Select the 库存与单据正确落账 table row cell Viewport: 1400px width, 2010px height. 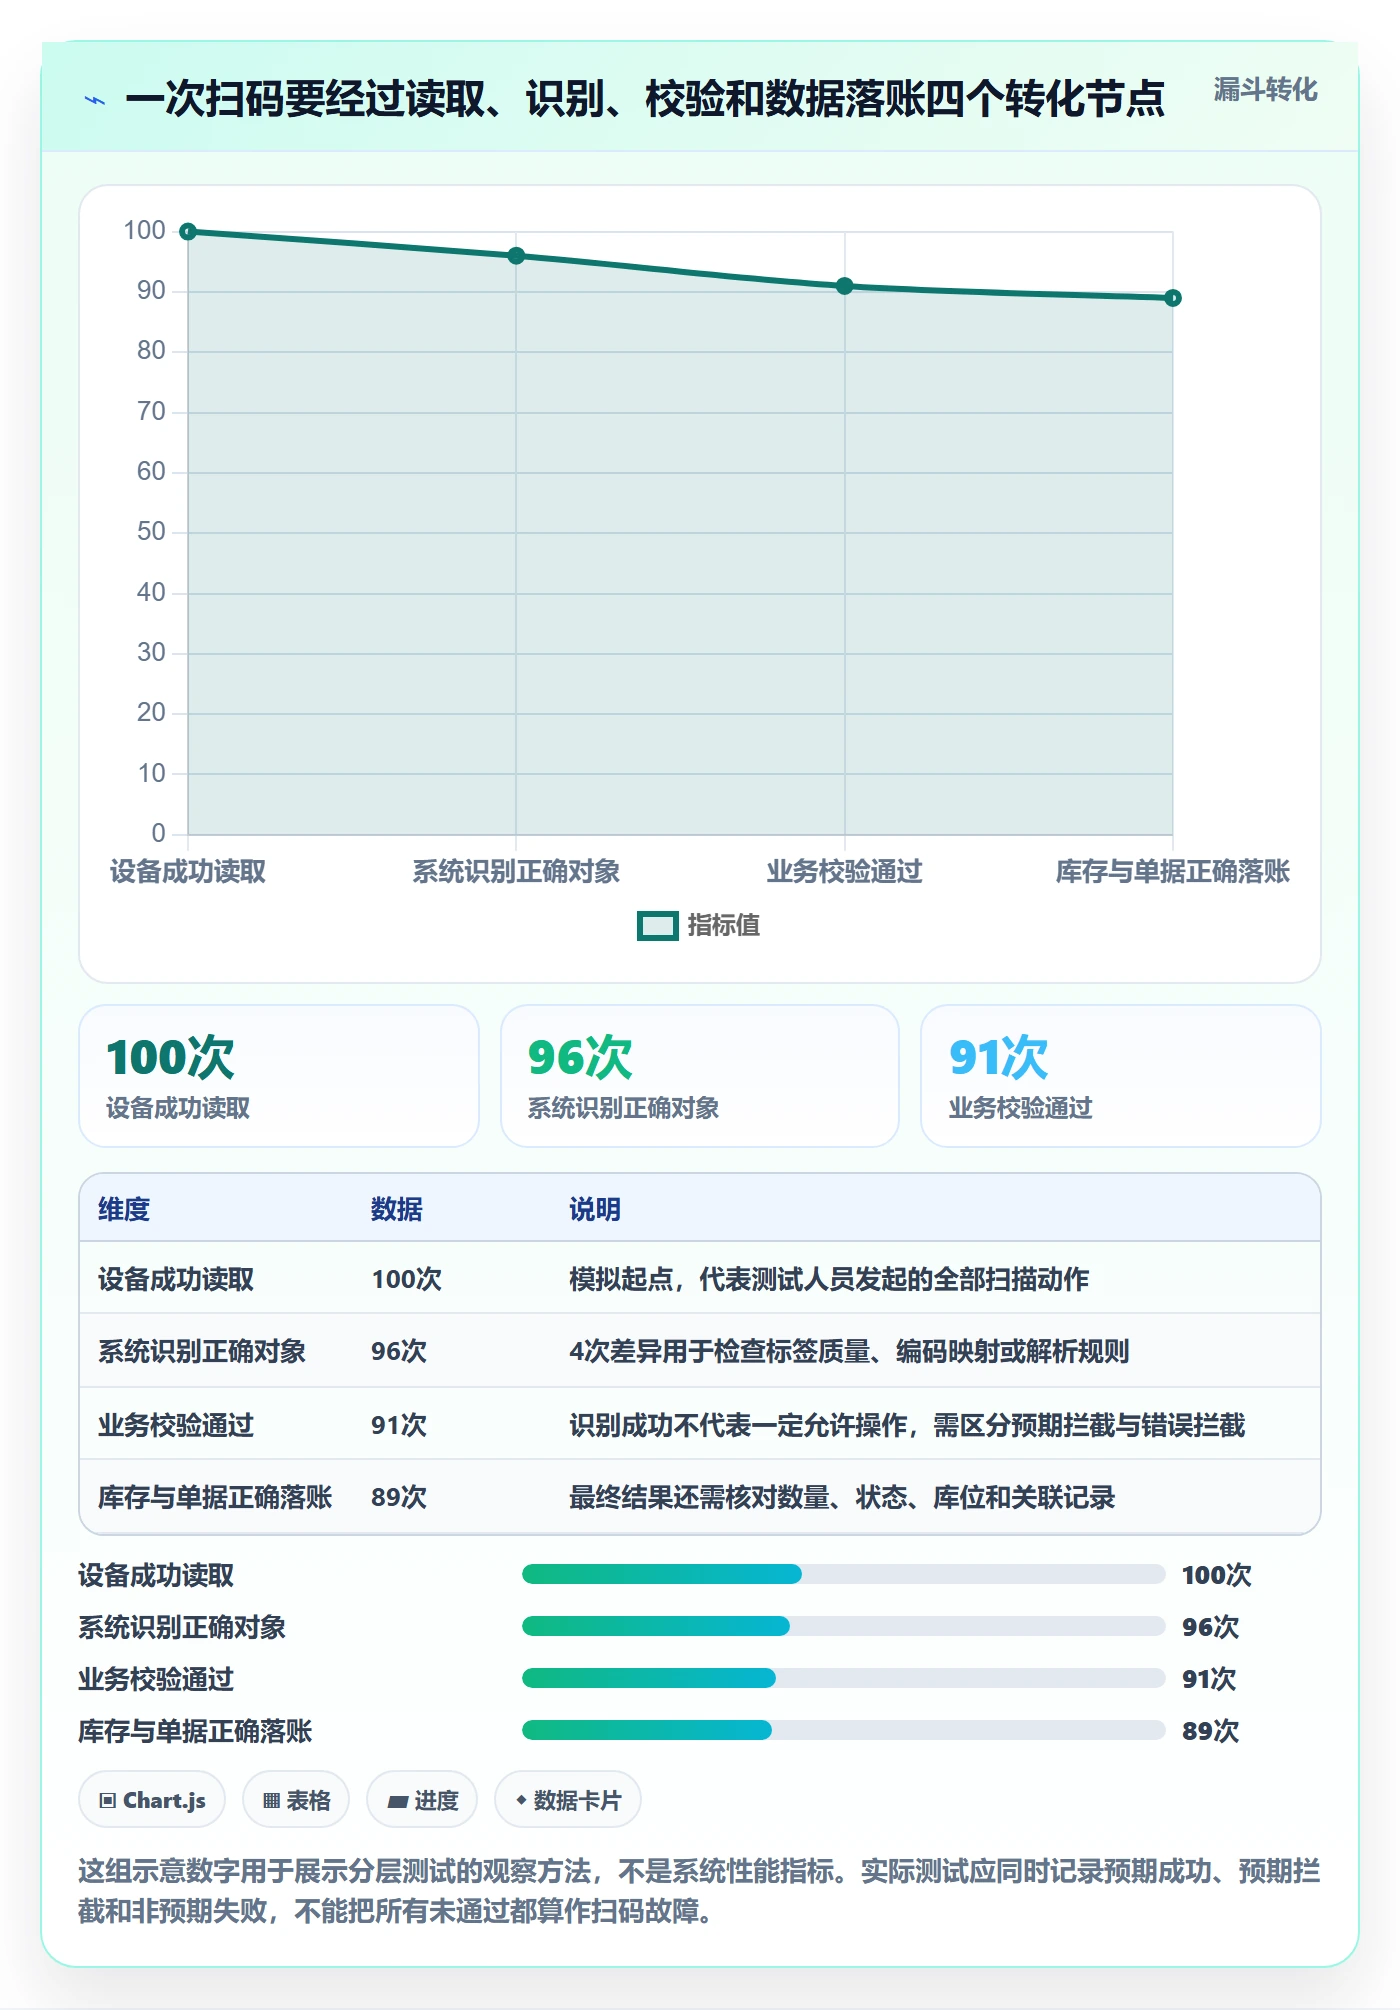[215, 1497]
